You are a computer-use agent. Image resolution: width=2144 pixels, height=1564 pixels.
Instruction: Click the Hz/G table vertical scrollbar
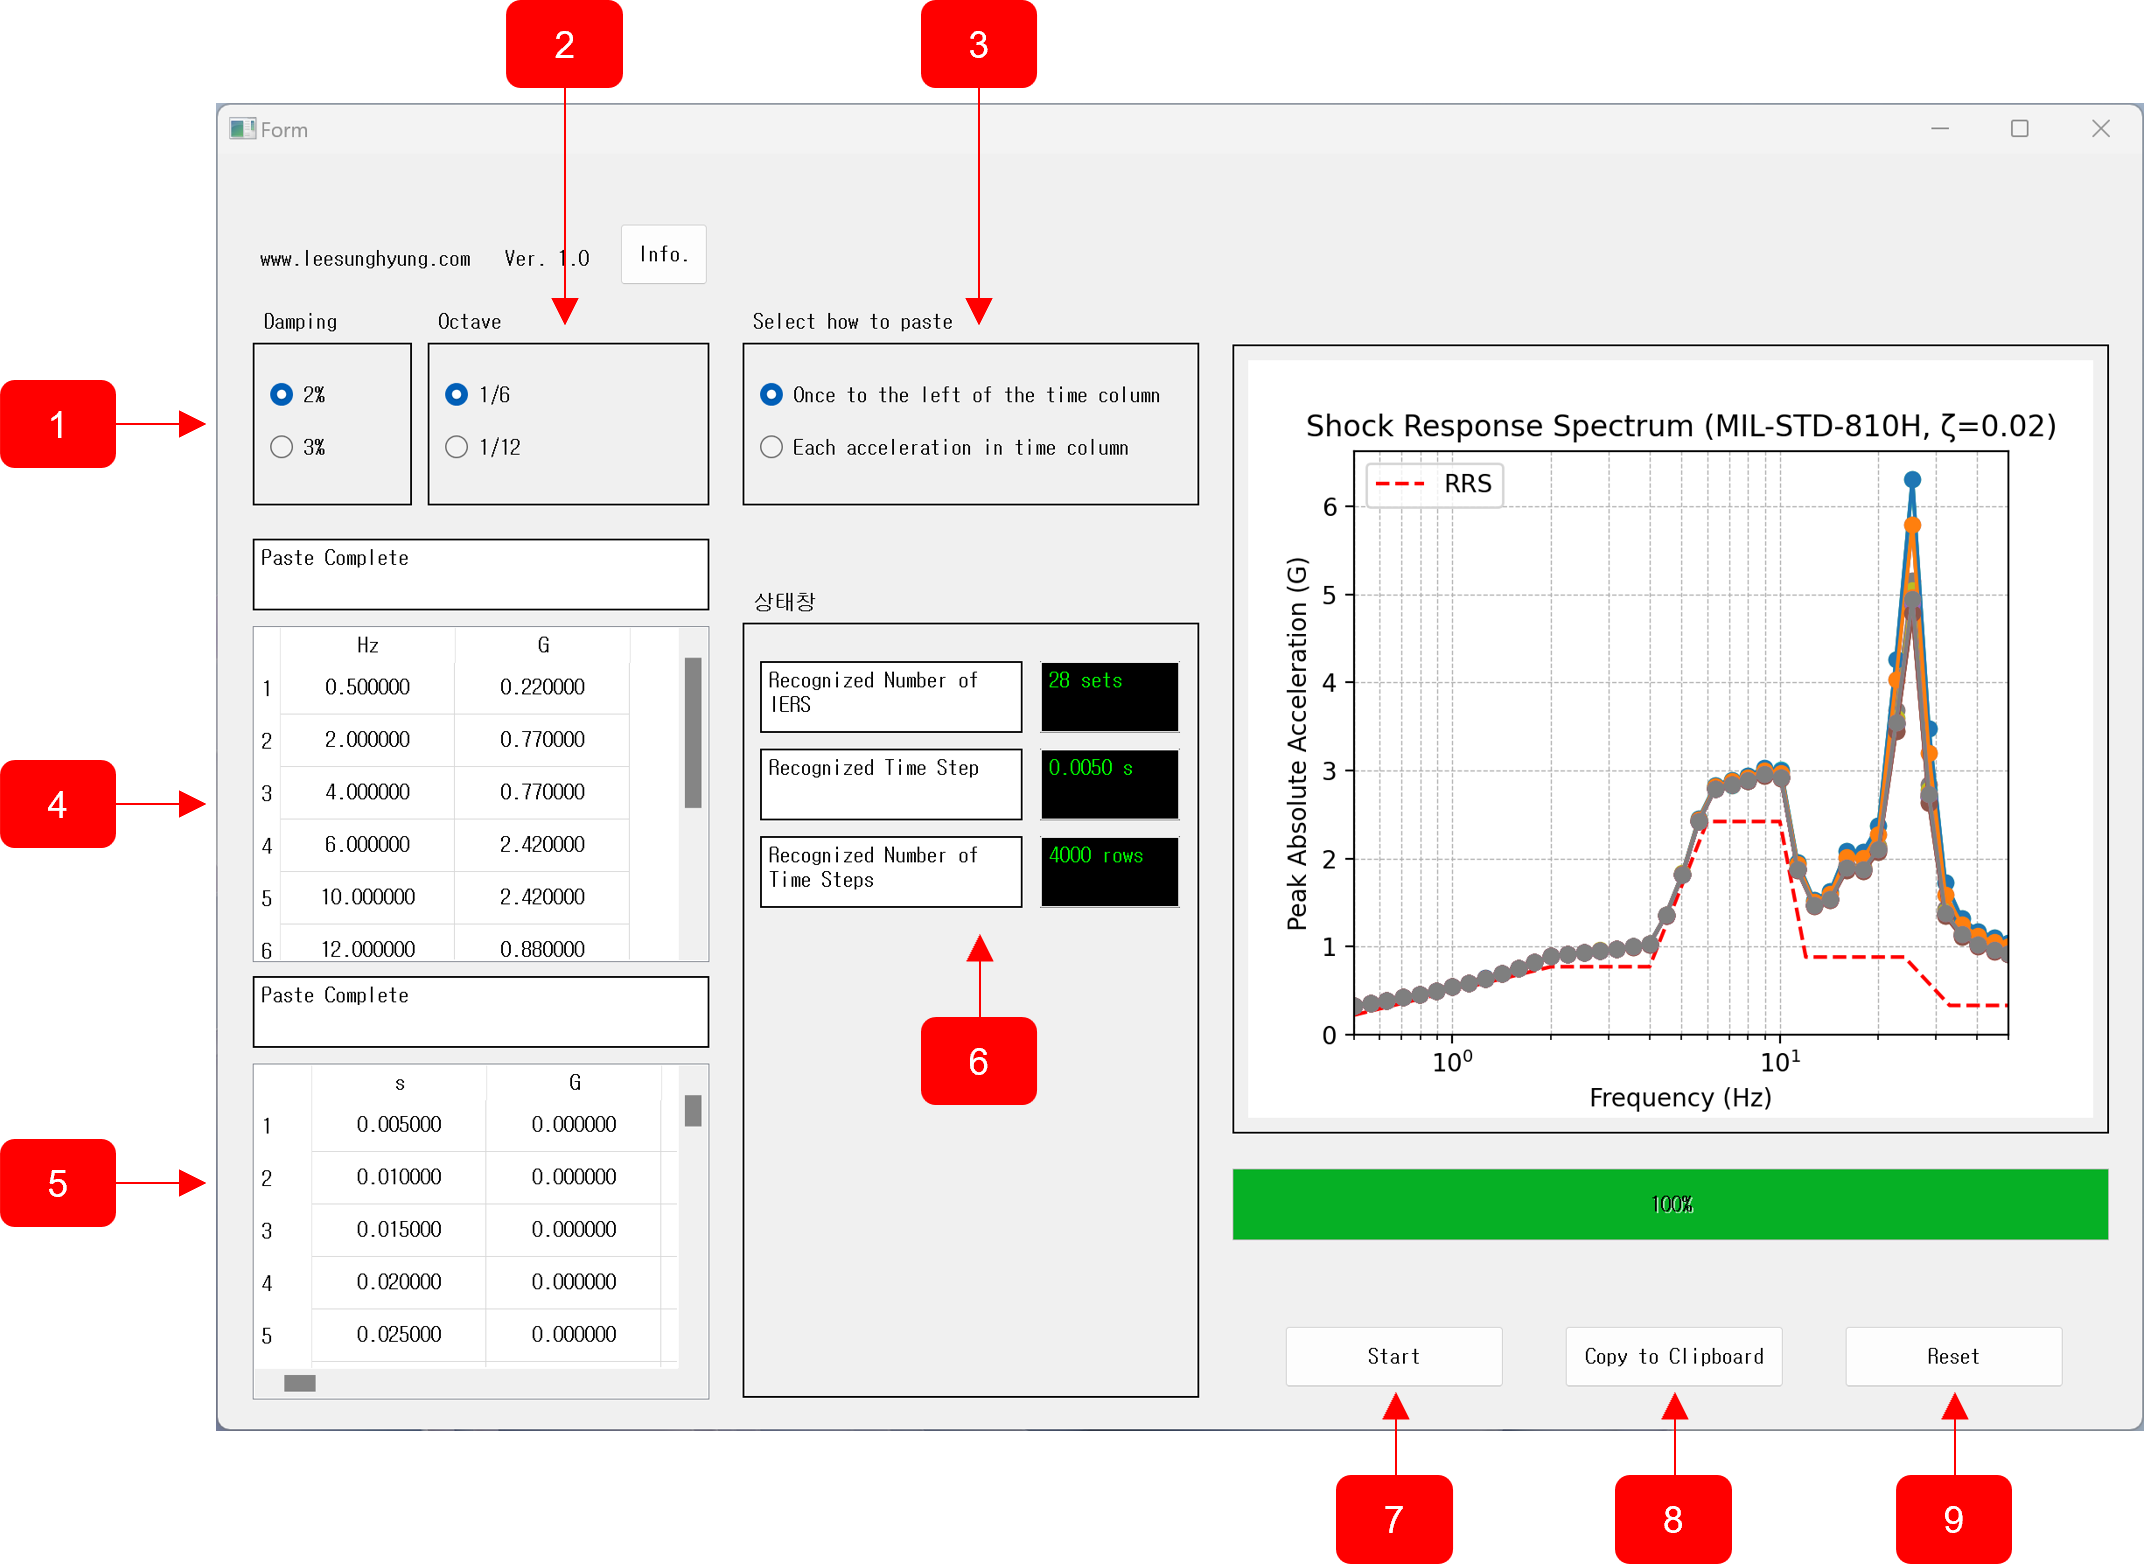click(693, 732)
